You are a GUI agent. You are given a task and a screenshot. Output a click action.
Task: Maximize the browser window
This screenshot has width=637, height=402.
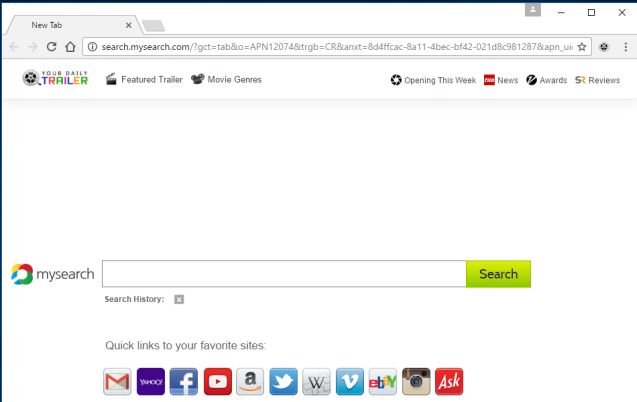pos(592,13)
